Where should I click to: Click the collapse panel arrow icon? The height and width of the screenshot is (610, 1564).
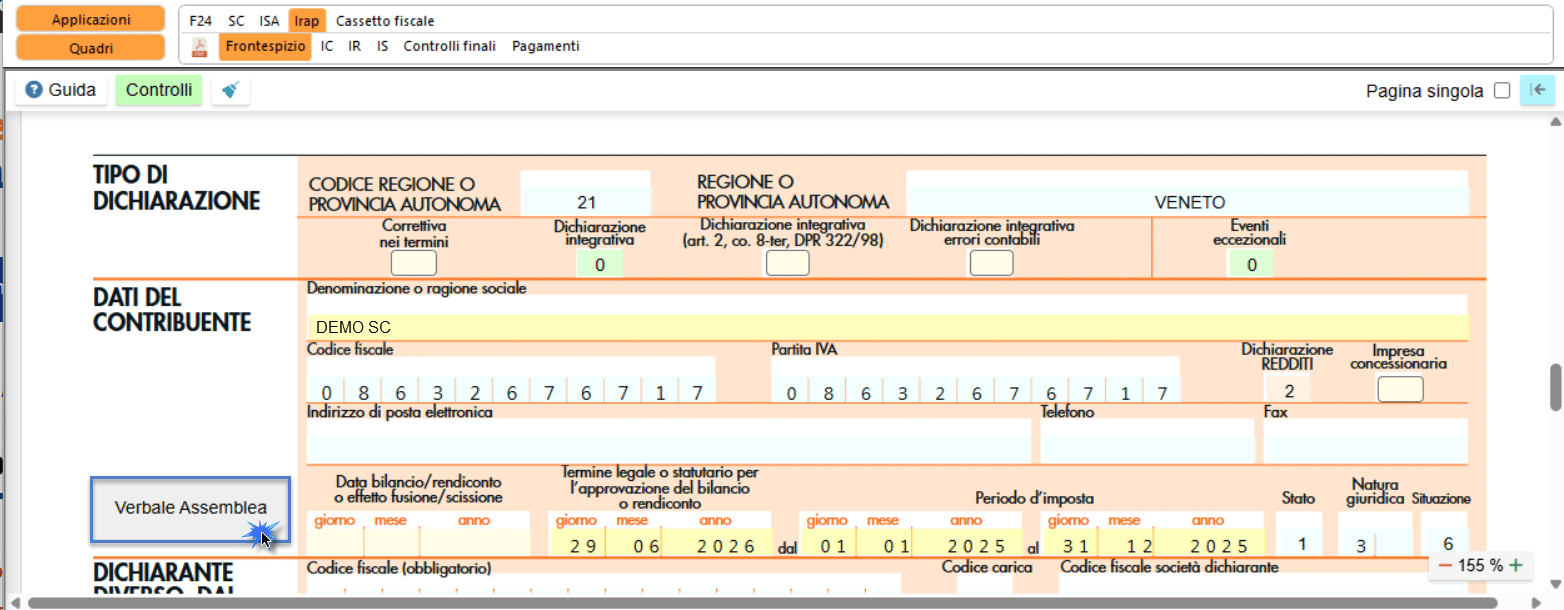[1537, 90]
